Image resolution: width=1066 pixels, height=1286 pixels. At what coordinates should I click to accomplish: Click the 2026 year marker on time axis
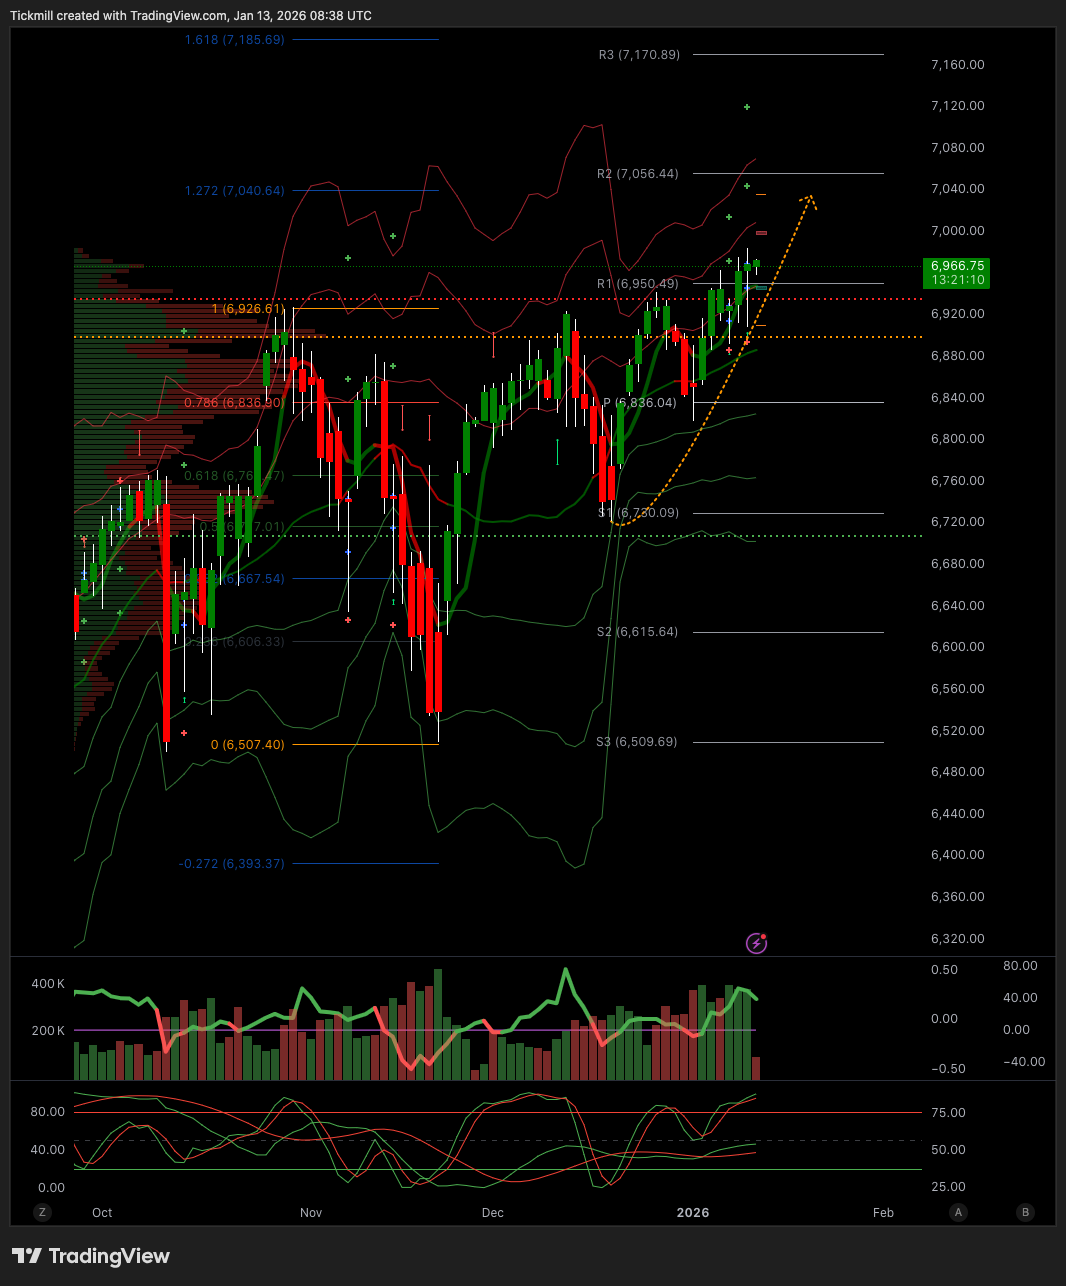693,1212
